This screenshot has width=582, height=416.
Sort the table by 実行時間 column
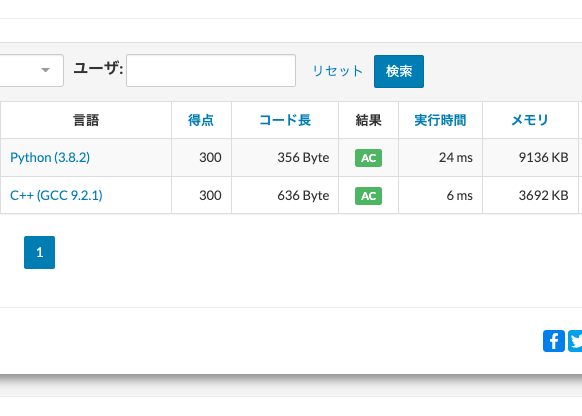pyautogui.click(x=440, y=120)
